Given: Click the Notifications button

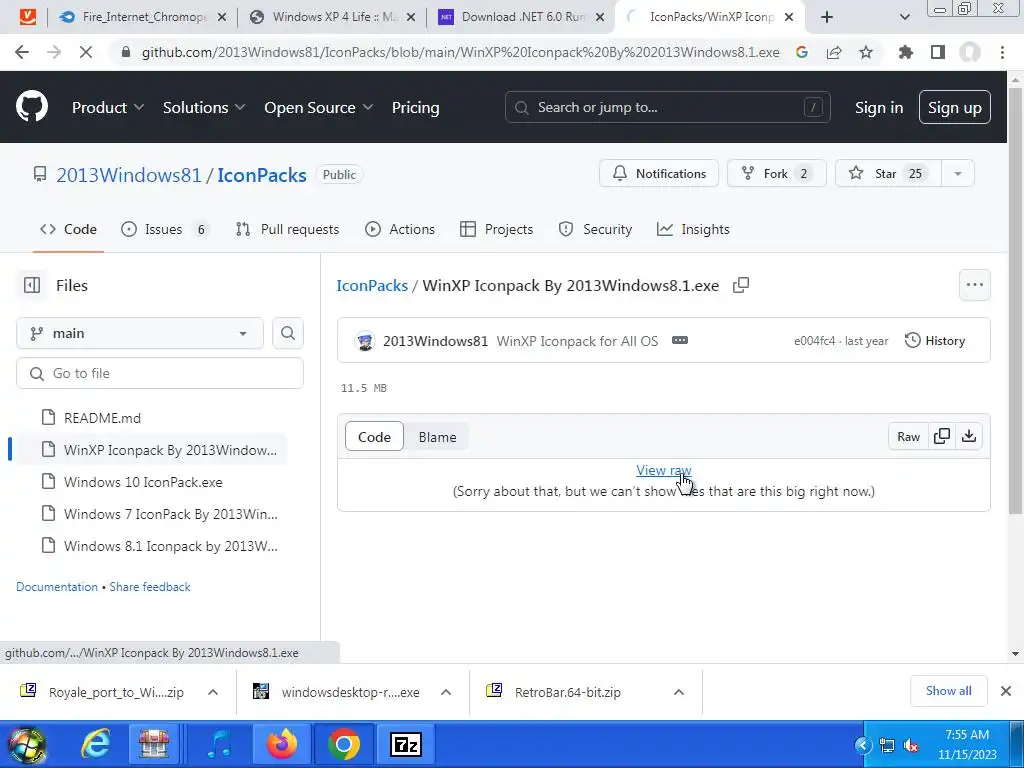Looking at the screenshot, I should pos(659,174).
